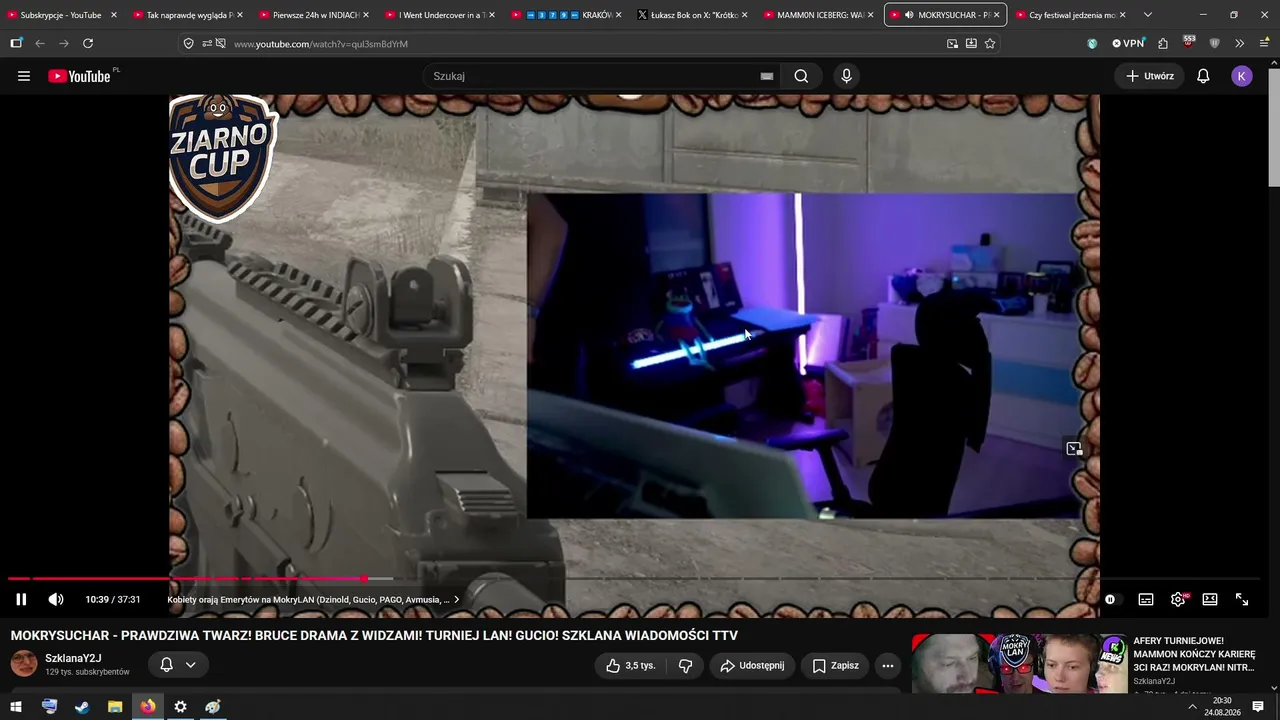Expand the chapter title 'Kobiety orają Emerytów'
Screen dimensions: 1280x720
(x=313, y=600)
